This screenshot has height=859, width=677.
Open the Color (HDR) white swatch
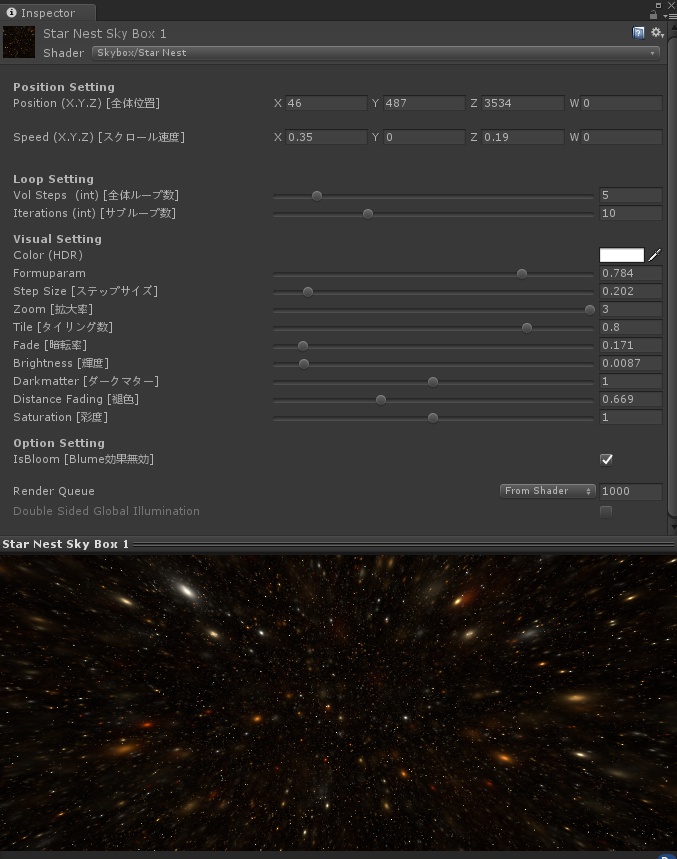click(622, 255)
